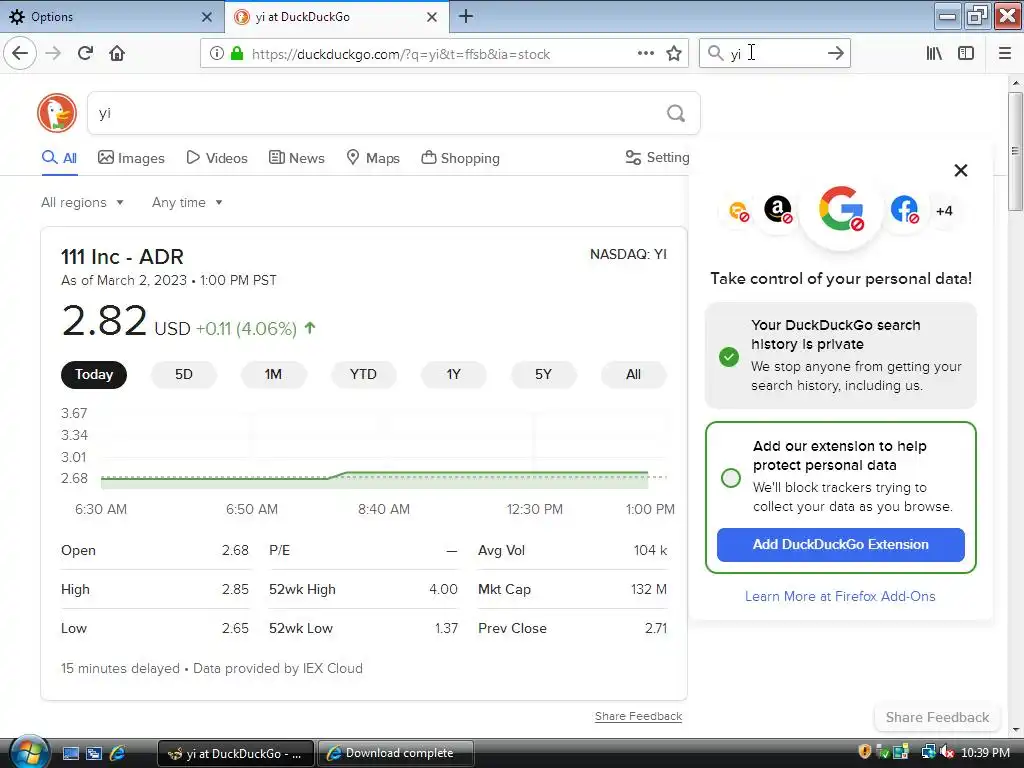Toggle the sidebars icon
Viewport: 1024px width, 768px height.
[x=966, y=53]
